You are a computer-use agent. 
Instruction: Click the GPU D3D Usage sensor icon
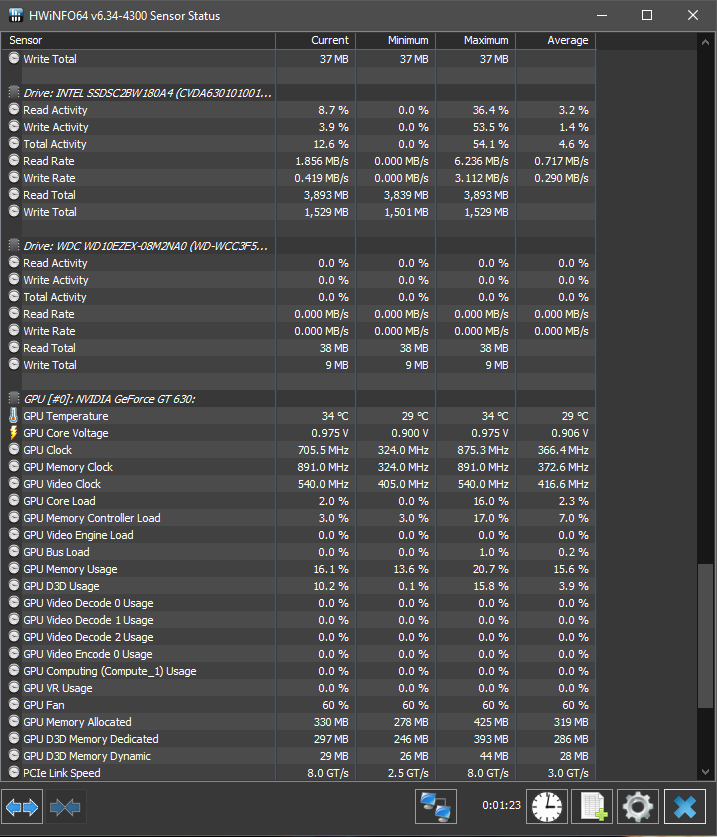(x=14, y=585)
